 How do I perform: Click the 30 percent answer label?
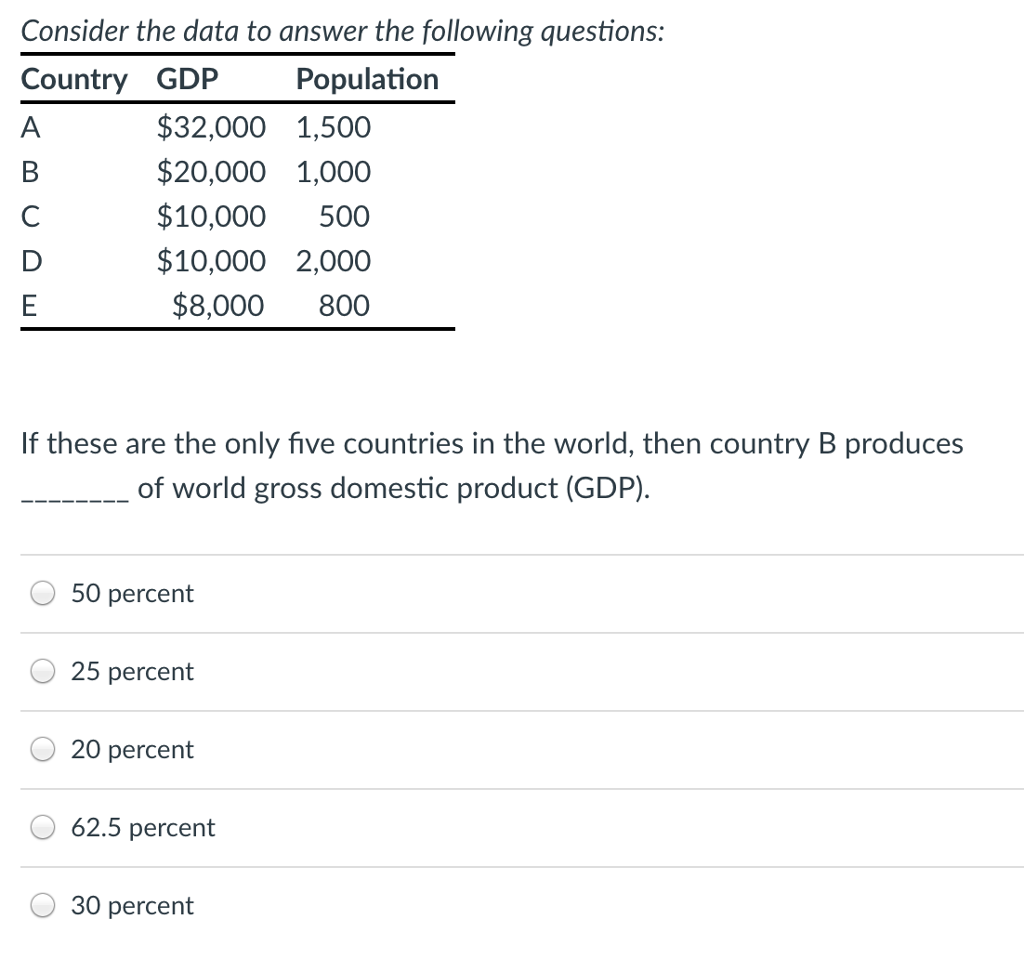tap(131, 905)
